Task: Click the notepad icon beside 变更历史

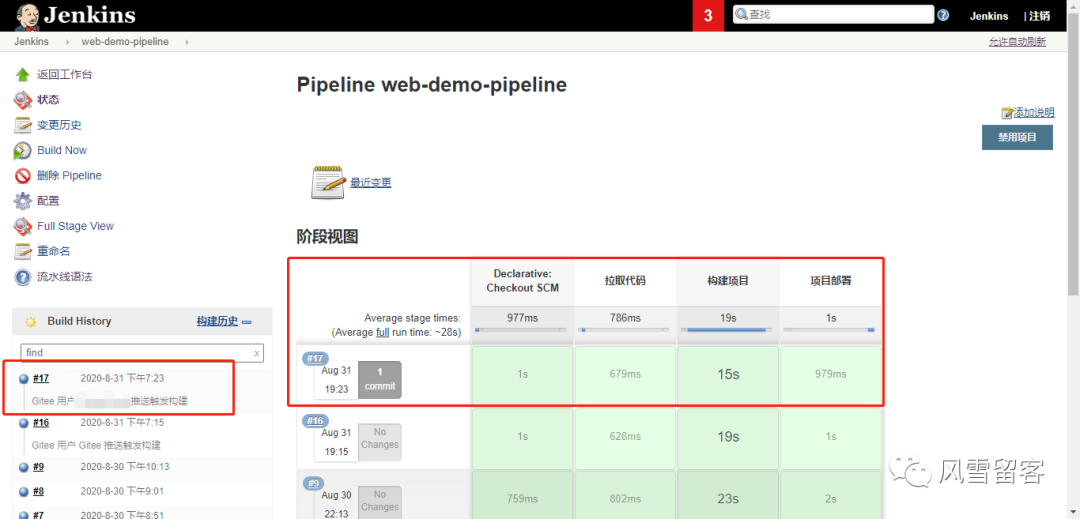Action: (x=23, y=125)
